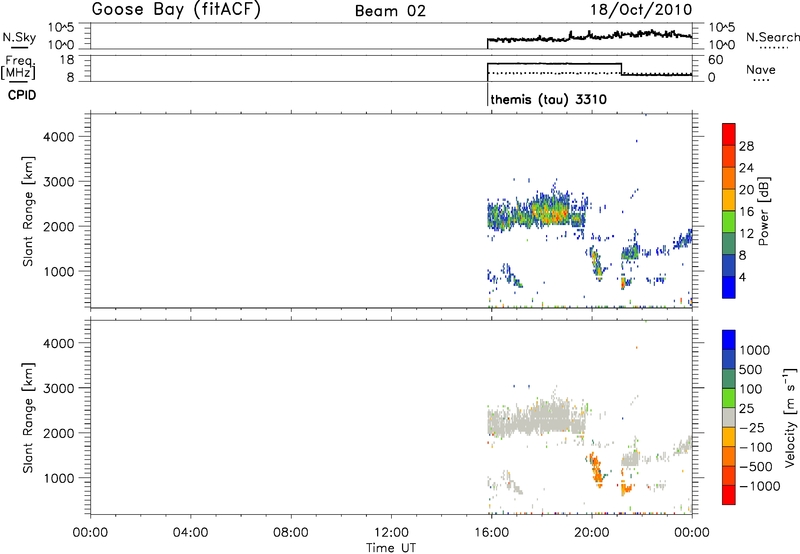The width and height of the screenshot is (800, 554).
Task: Click the 'Power [dB]' color bar title
Action: [763, 211]
